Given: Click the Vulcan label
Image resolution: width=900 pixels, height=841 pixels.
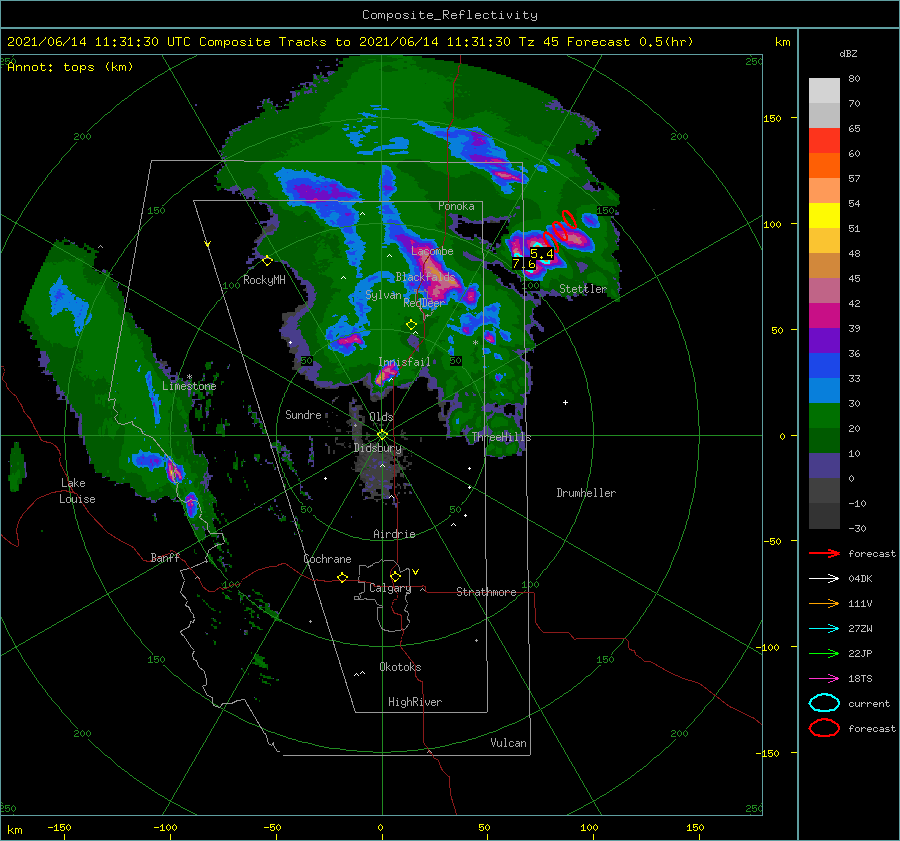Looking at the screenshot, I should 508,743.
